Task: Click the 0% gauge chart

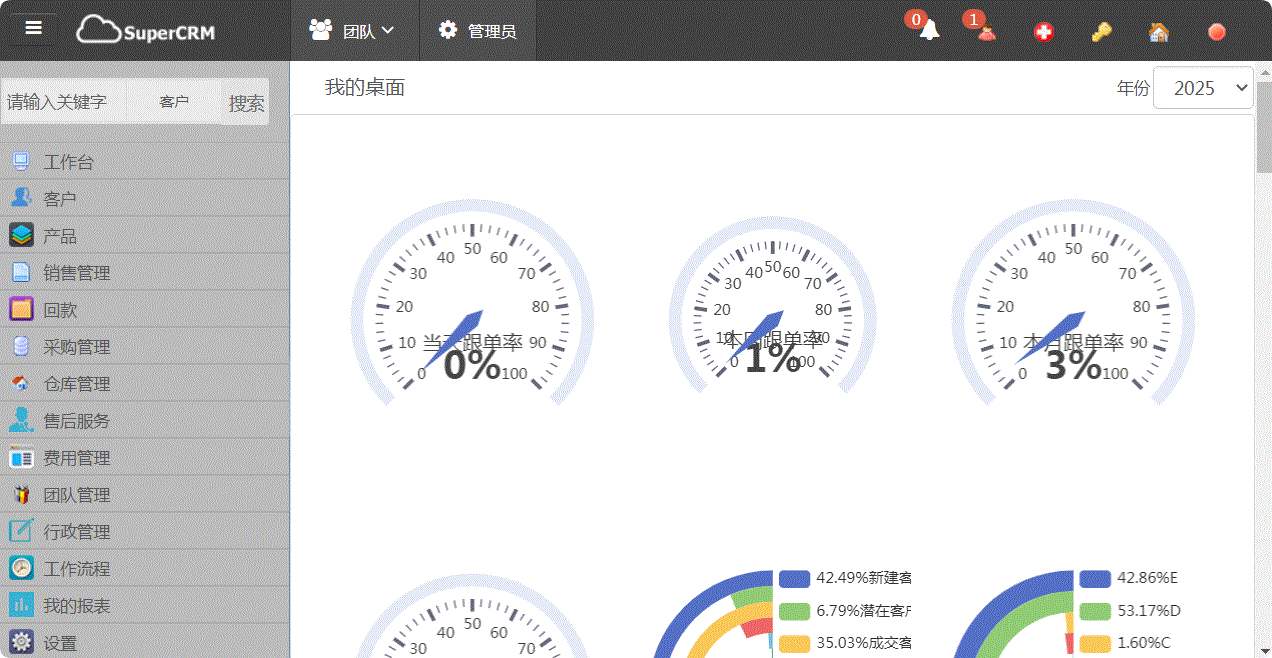Action: (x=472, y=304)
